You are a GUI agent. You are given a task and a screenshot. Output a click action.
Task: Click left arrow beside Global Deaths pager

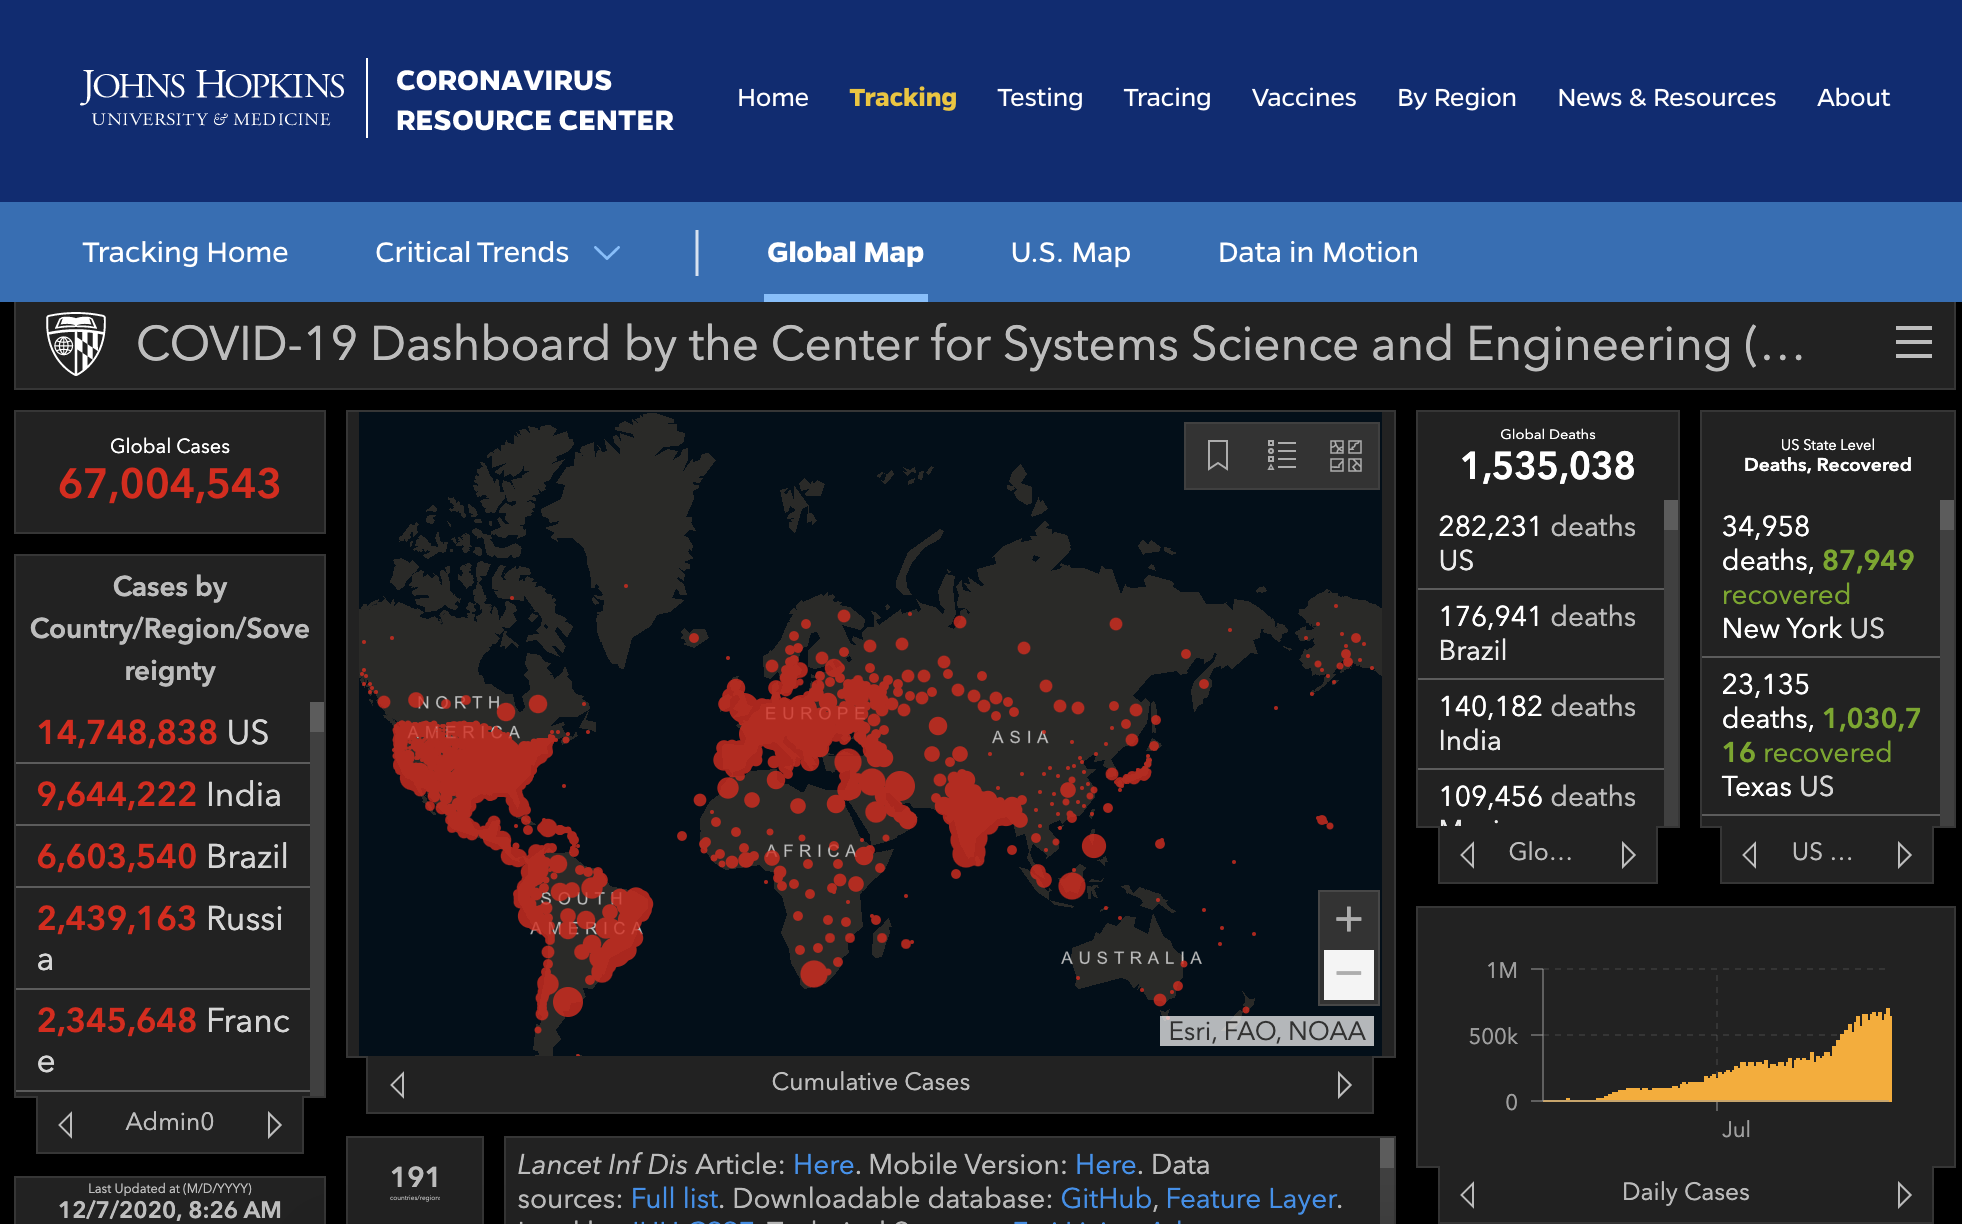[x=1468, y=855]
